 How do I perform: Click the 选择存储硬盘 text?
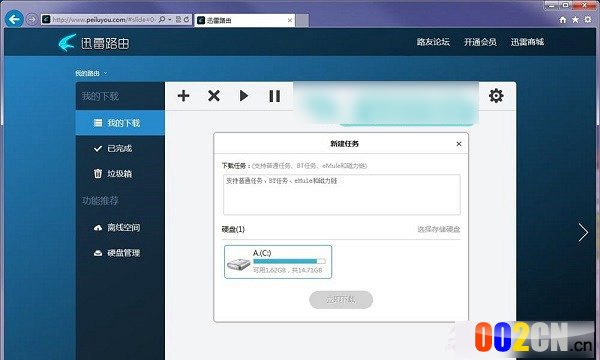coord(439,229)
